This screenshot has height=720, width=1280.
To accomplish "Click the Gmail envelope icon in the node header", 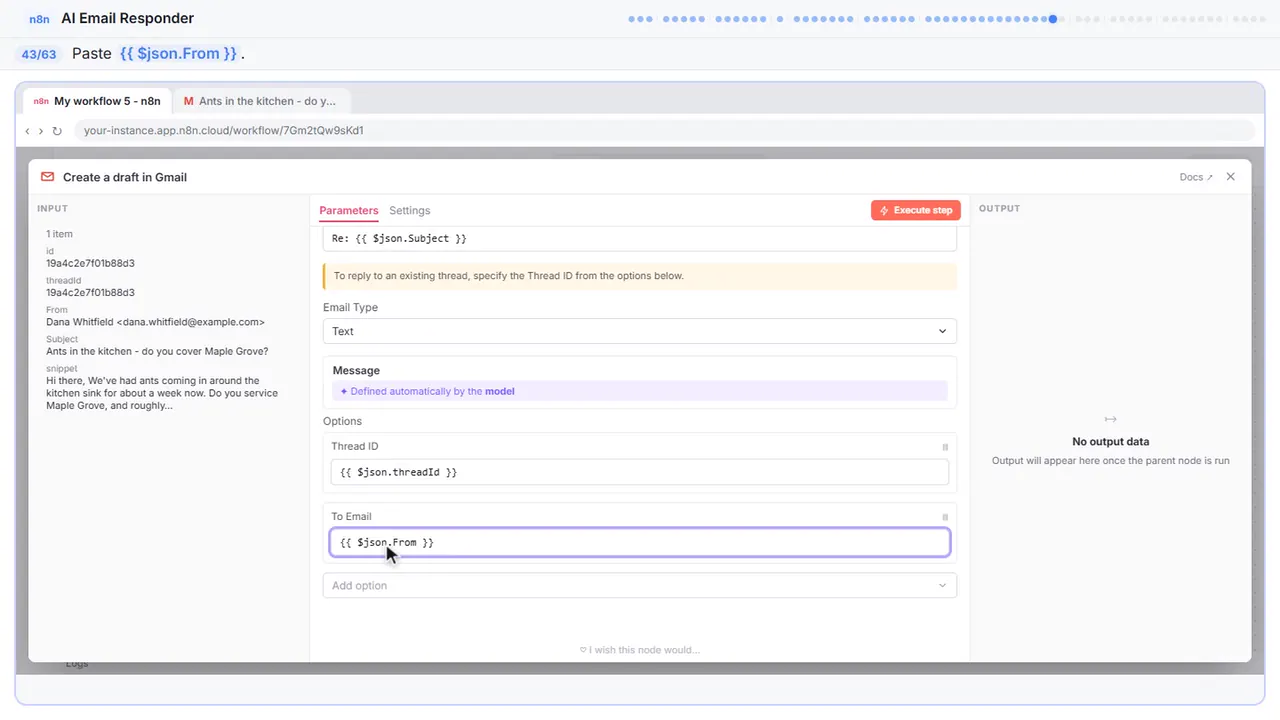I will pyautogui.click(x=47, y=177).
